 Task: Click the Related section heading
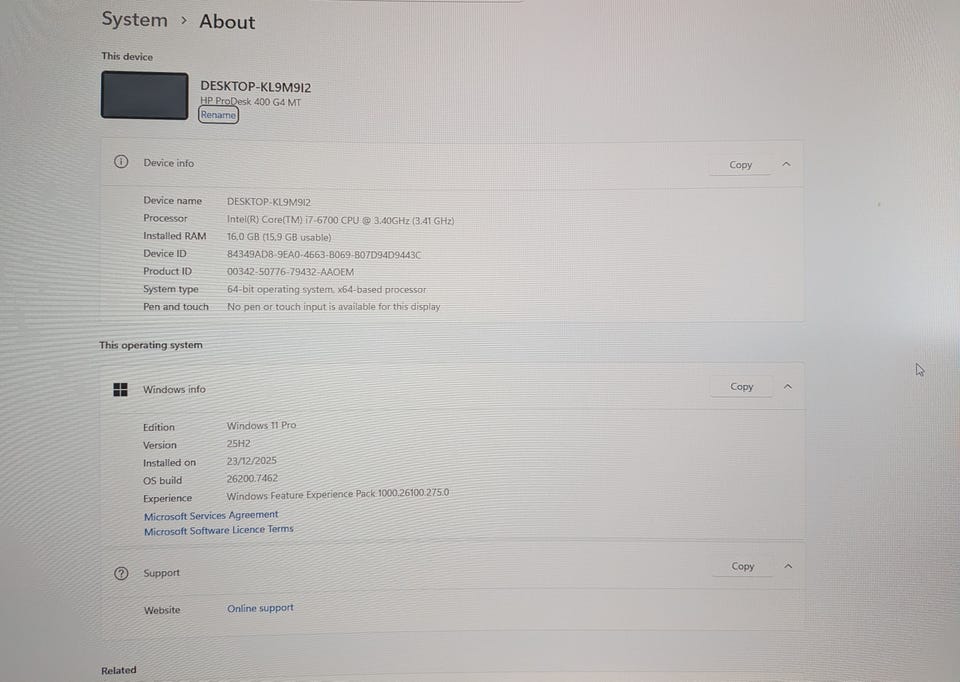119,670
